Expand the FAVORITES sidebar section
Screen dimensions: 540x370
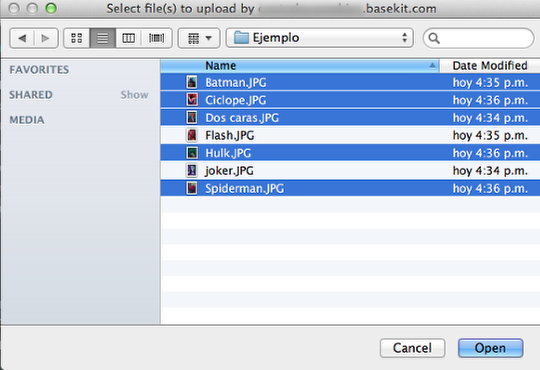(39, 70)
